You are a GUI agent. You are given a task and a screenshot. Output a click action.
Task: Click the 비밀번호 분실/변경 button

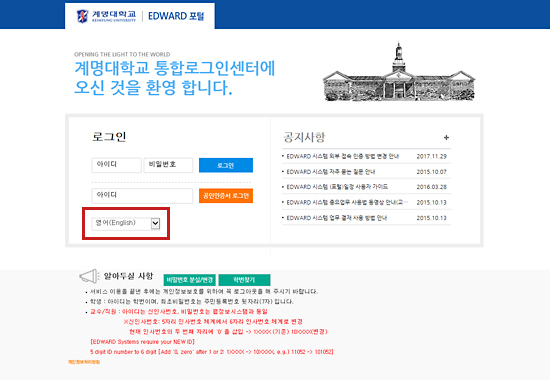pos(189,280)
